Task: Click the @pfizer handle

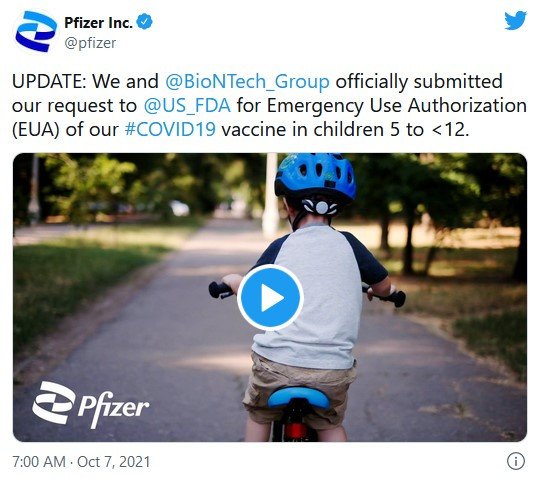Action: 90,43
